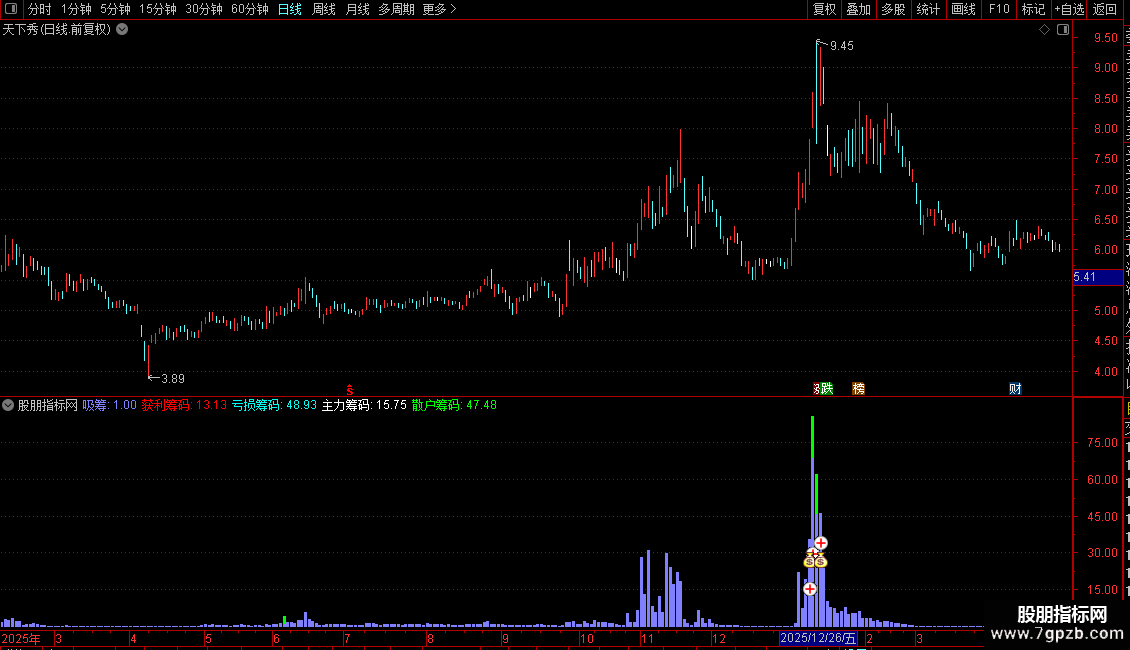Switch to the 周线 period tab

point(324,9)
